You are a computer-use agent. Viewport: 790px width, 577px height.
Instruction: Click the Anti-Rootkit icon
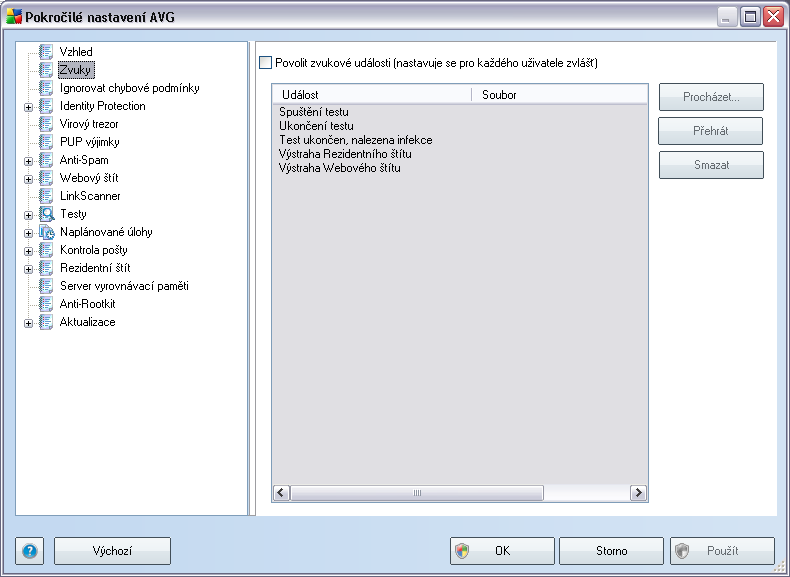[x=46, y=304]
